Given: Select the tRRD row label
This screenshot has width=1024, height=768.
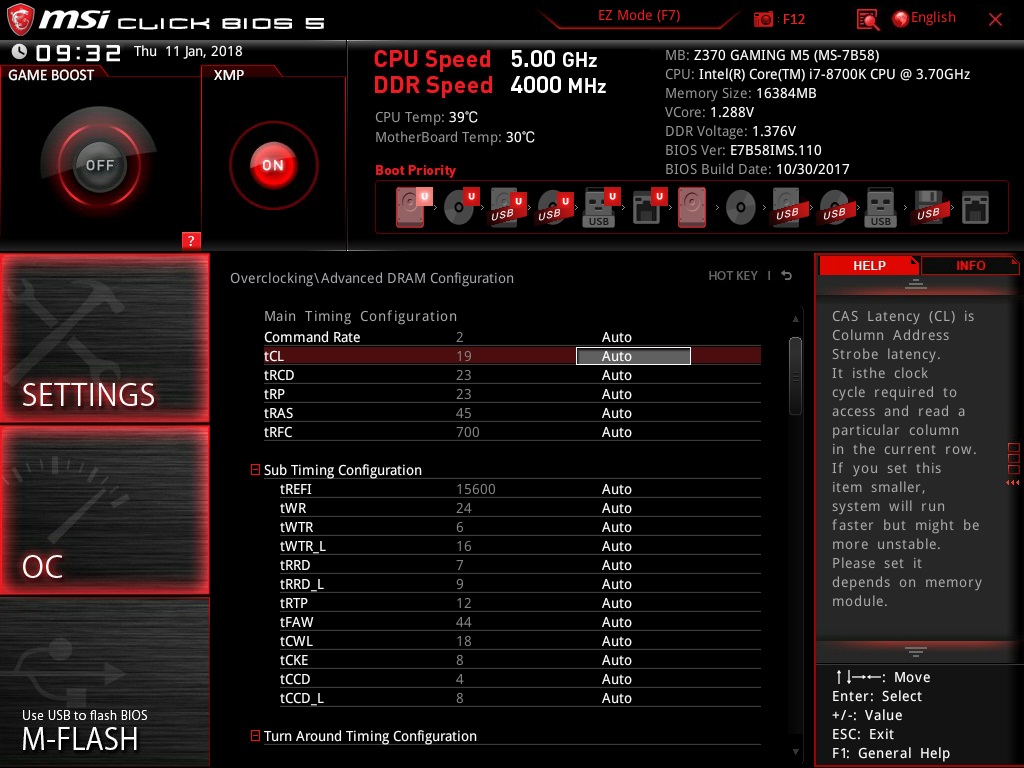Looking at the screenshot, I should point(295,565).
